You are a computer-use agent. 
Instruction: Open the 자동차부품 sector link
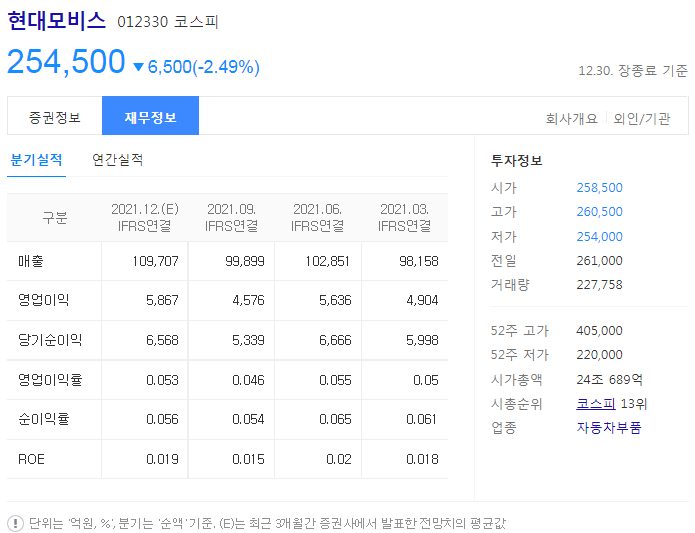[x=609, y=428]
